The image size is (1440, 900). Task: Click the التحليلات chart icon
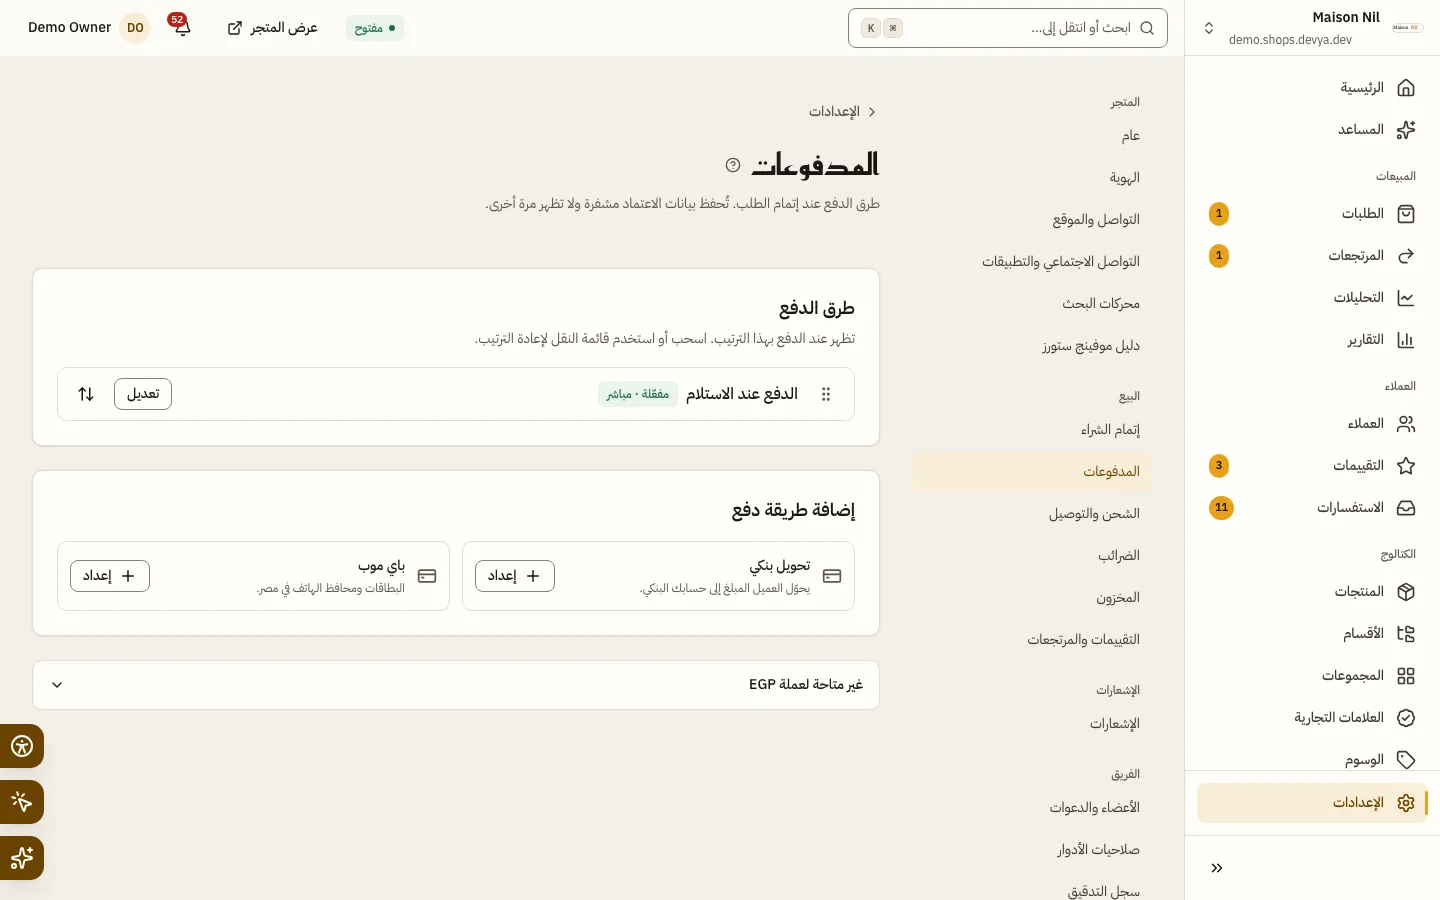point(1406,298)
